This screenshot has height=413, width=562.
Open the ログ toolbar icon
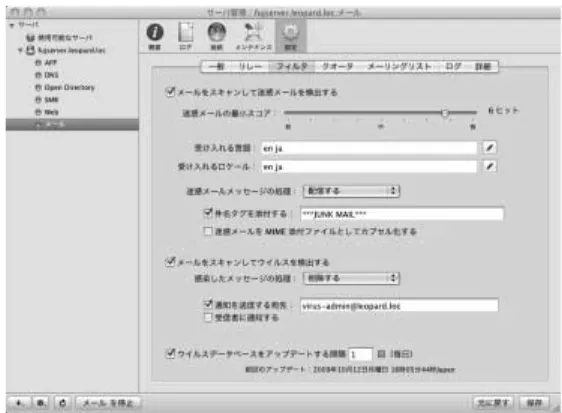[x=186, y=36]
